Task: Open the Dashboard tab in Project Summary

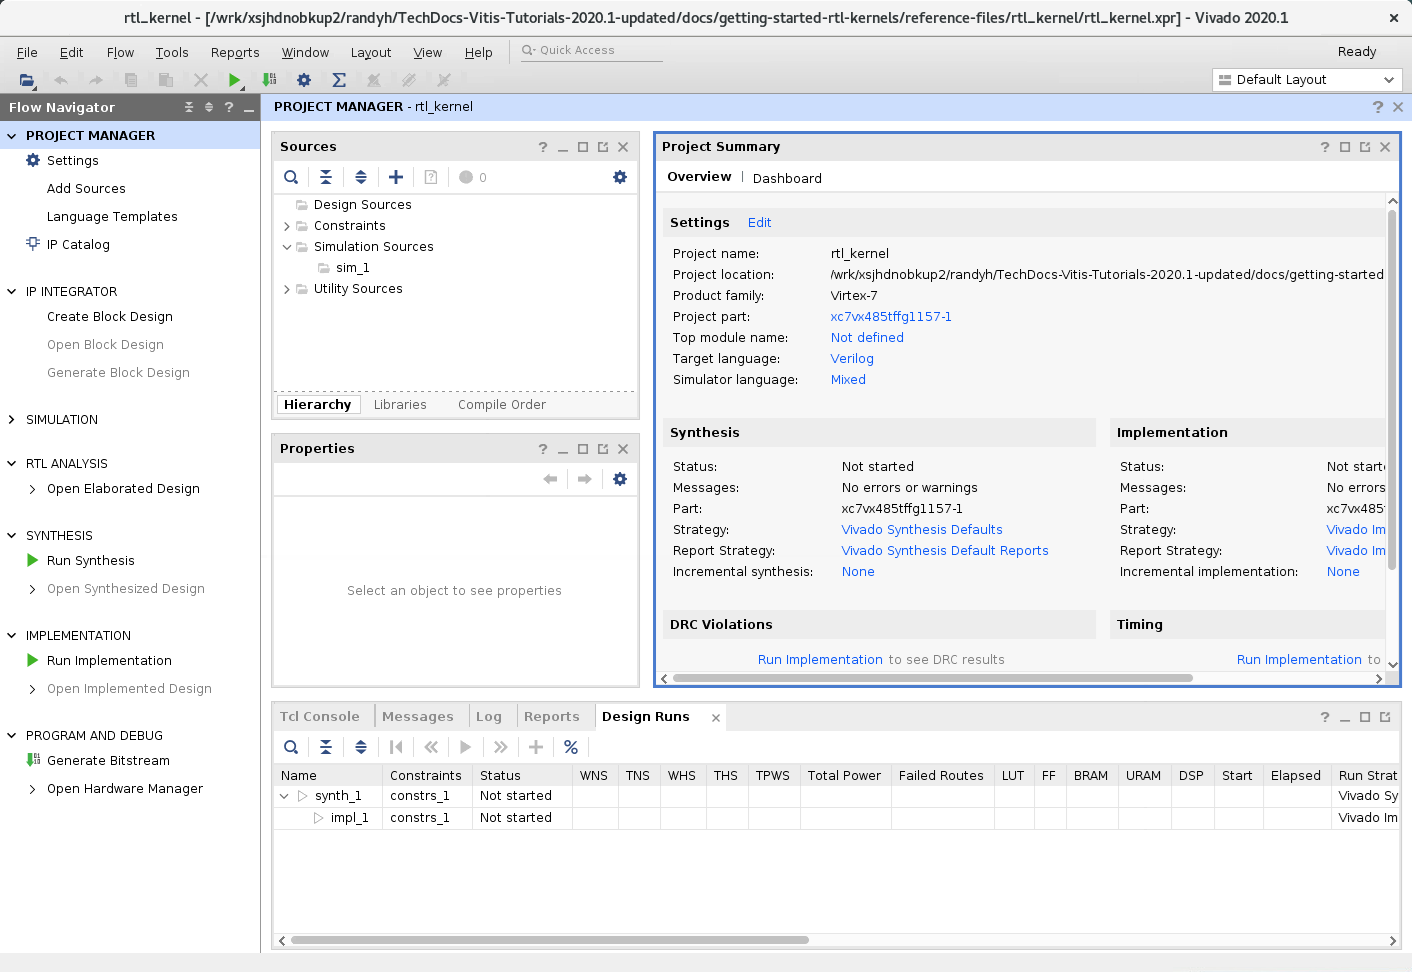Action: click(x=787, y=178)
